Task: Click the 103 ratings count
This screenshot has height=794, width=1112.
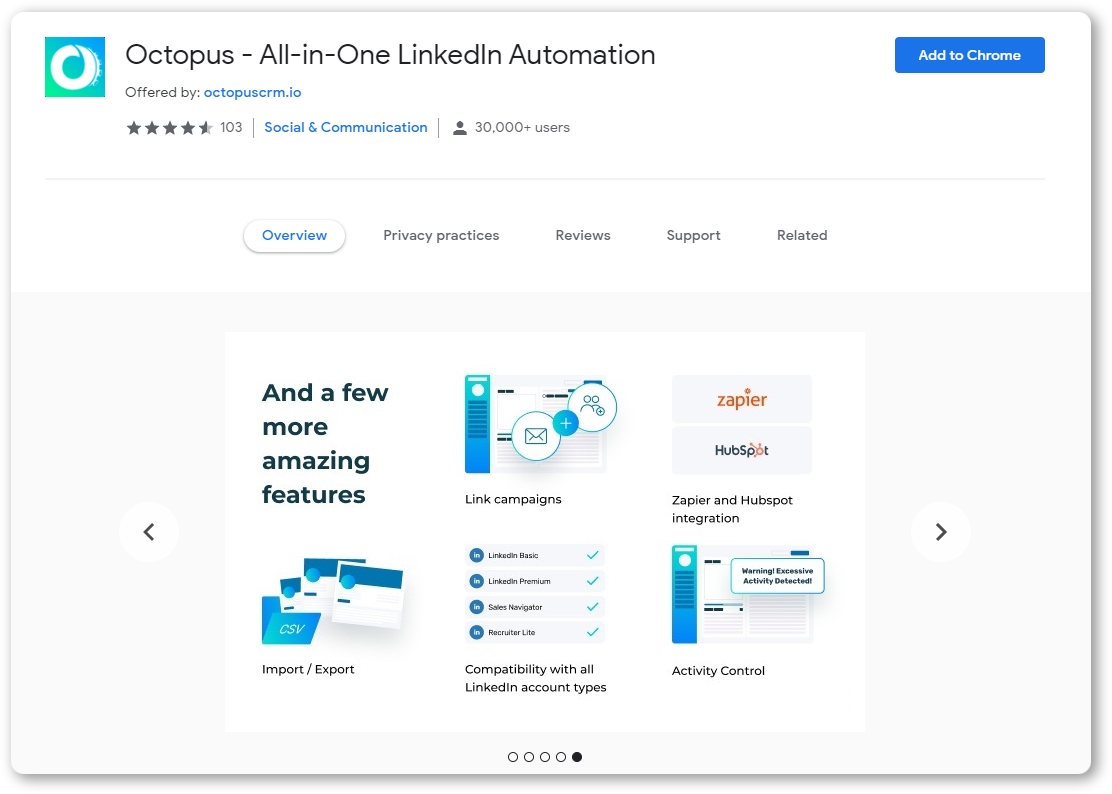Action: coord(231,128)
